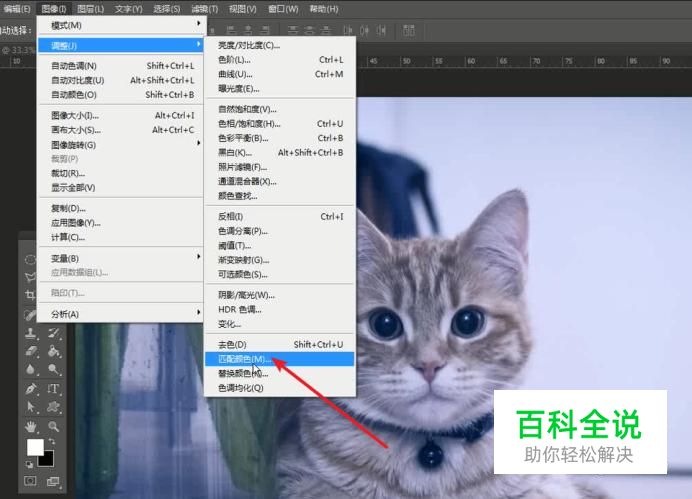Choose 画布大小(S)... in Image menu
This screenshot has width=692, height=499.
point(120,130)
